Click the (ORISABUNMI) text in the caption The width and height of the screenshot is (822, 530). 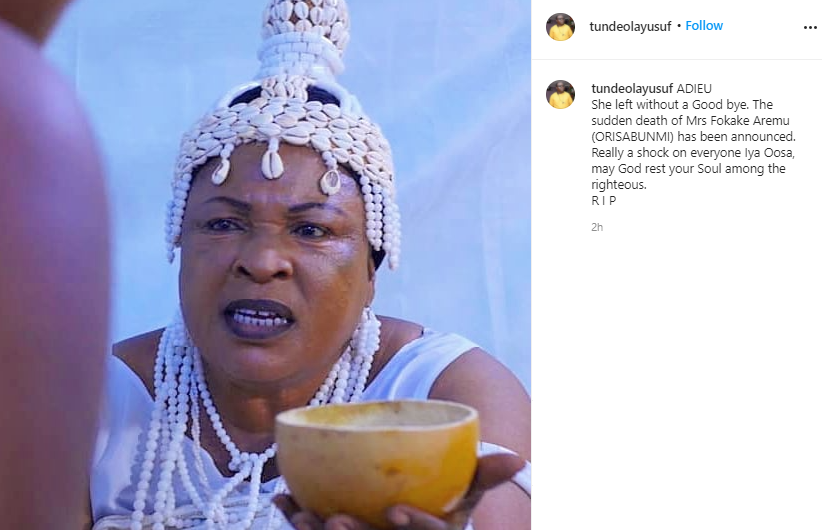[633, 137]
